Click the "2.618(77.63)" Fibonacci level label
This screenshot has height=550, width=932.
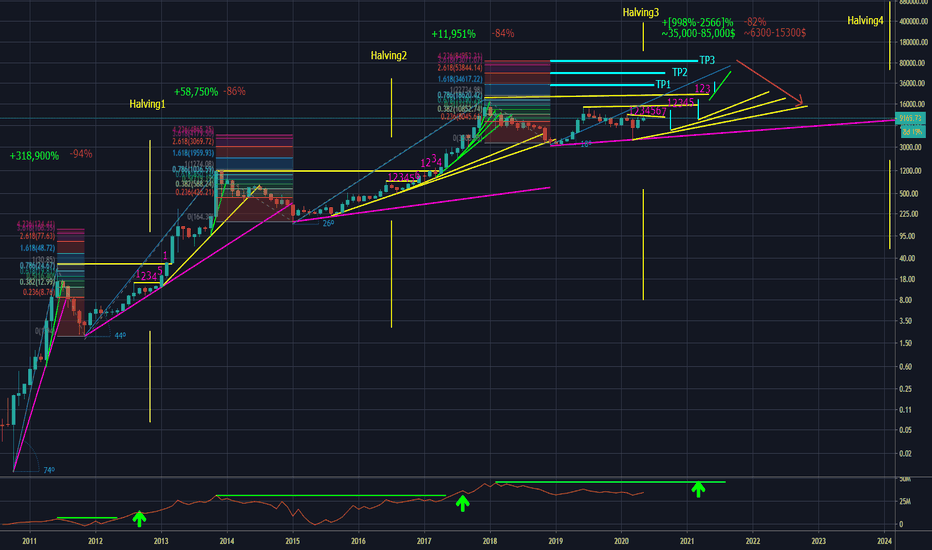pyautogui.click(x=37, y=237)
